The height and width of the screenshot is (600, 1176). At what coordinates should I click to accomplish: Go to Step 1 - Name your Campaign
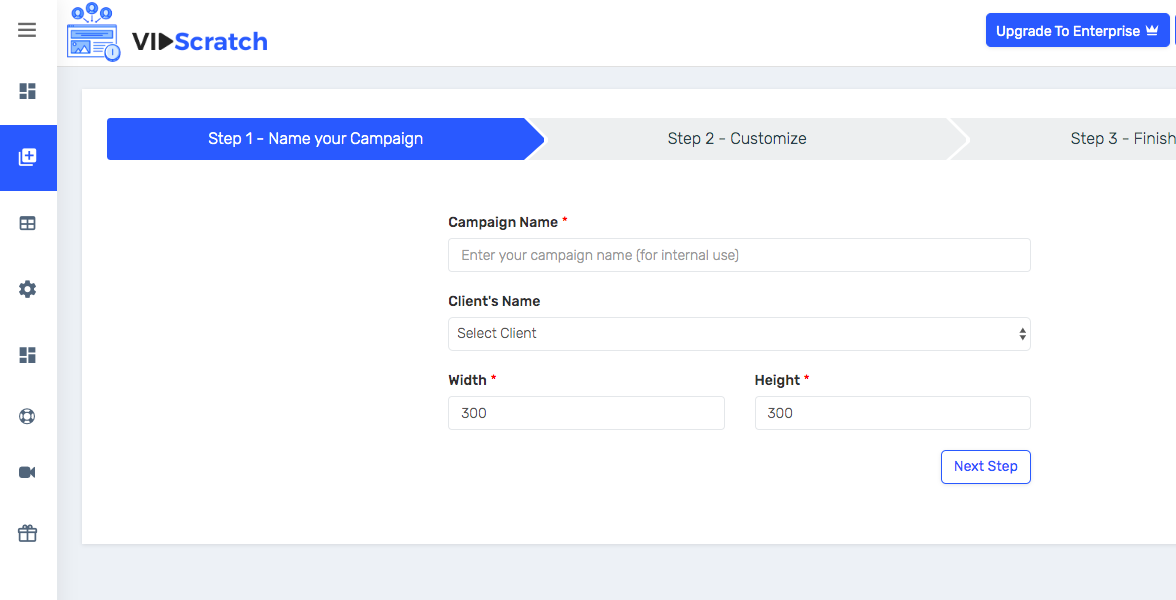315,139
